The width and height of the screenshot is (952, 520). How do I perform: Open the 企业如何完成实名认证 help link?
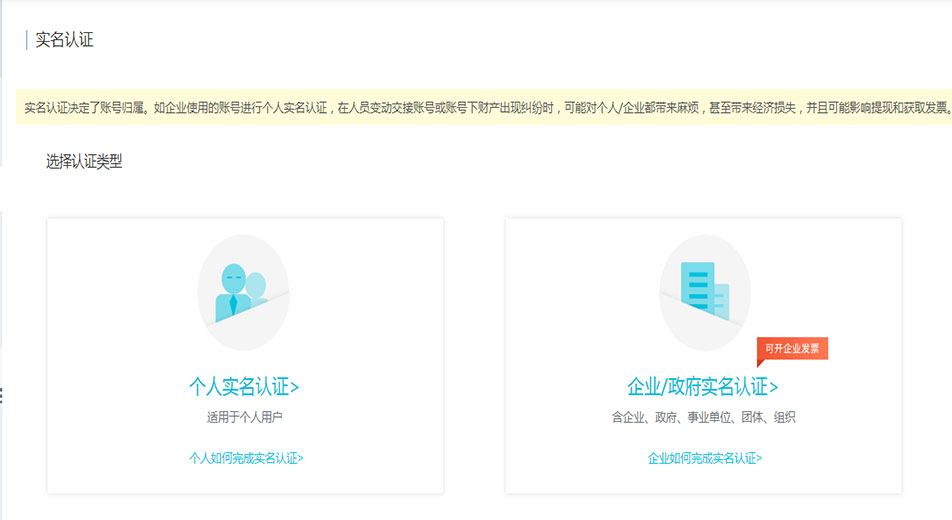(704, 458)
